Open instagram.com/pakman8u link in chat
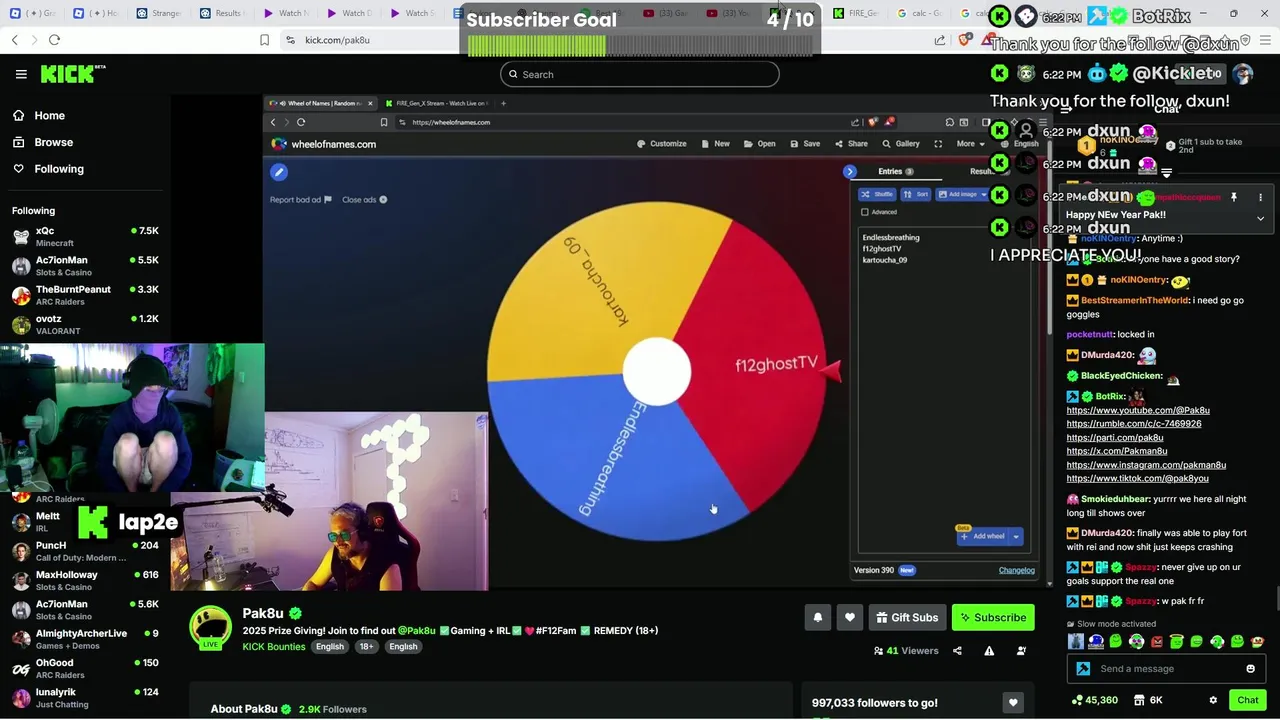This screenshot has height=720, width=1280. tap(1146, 465)
